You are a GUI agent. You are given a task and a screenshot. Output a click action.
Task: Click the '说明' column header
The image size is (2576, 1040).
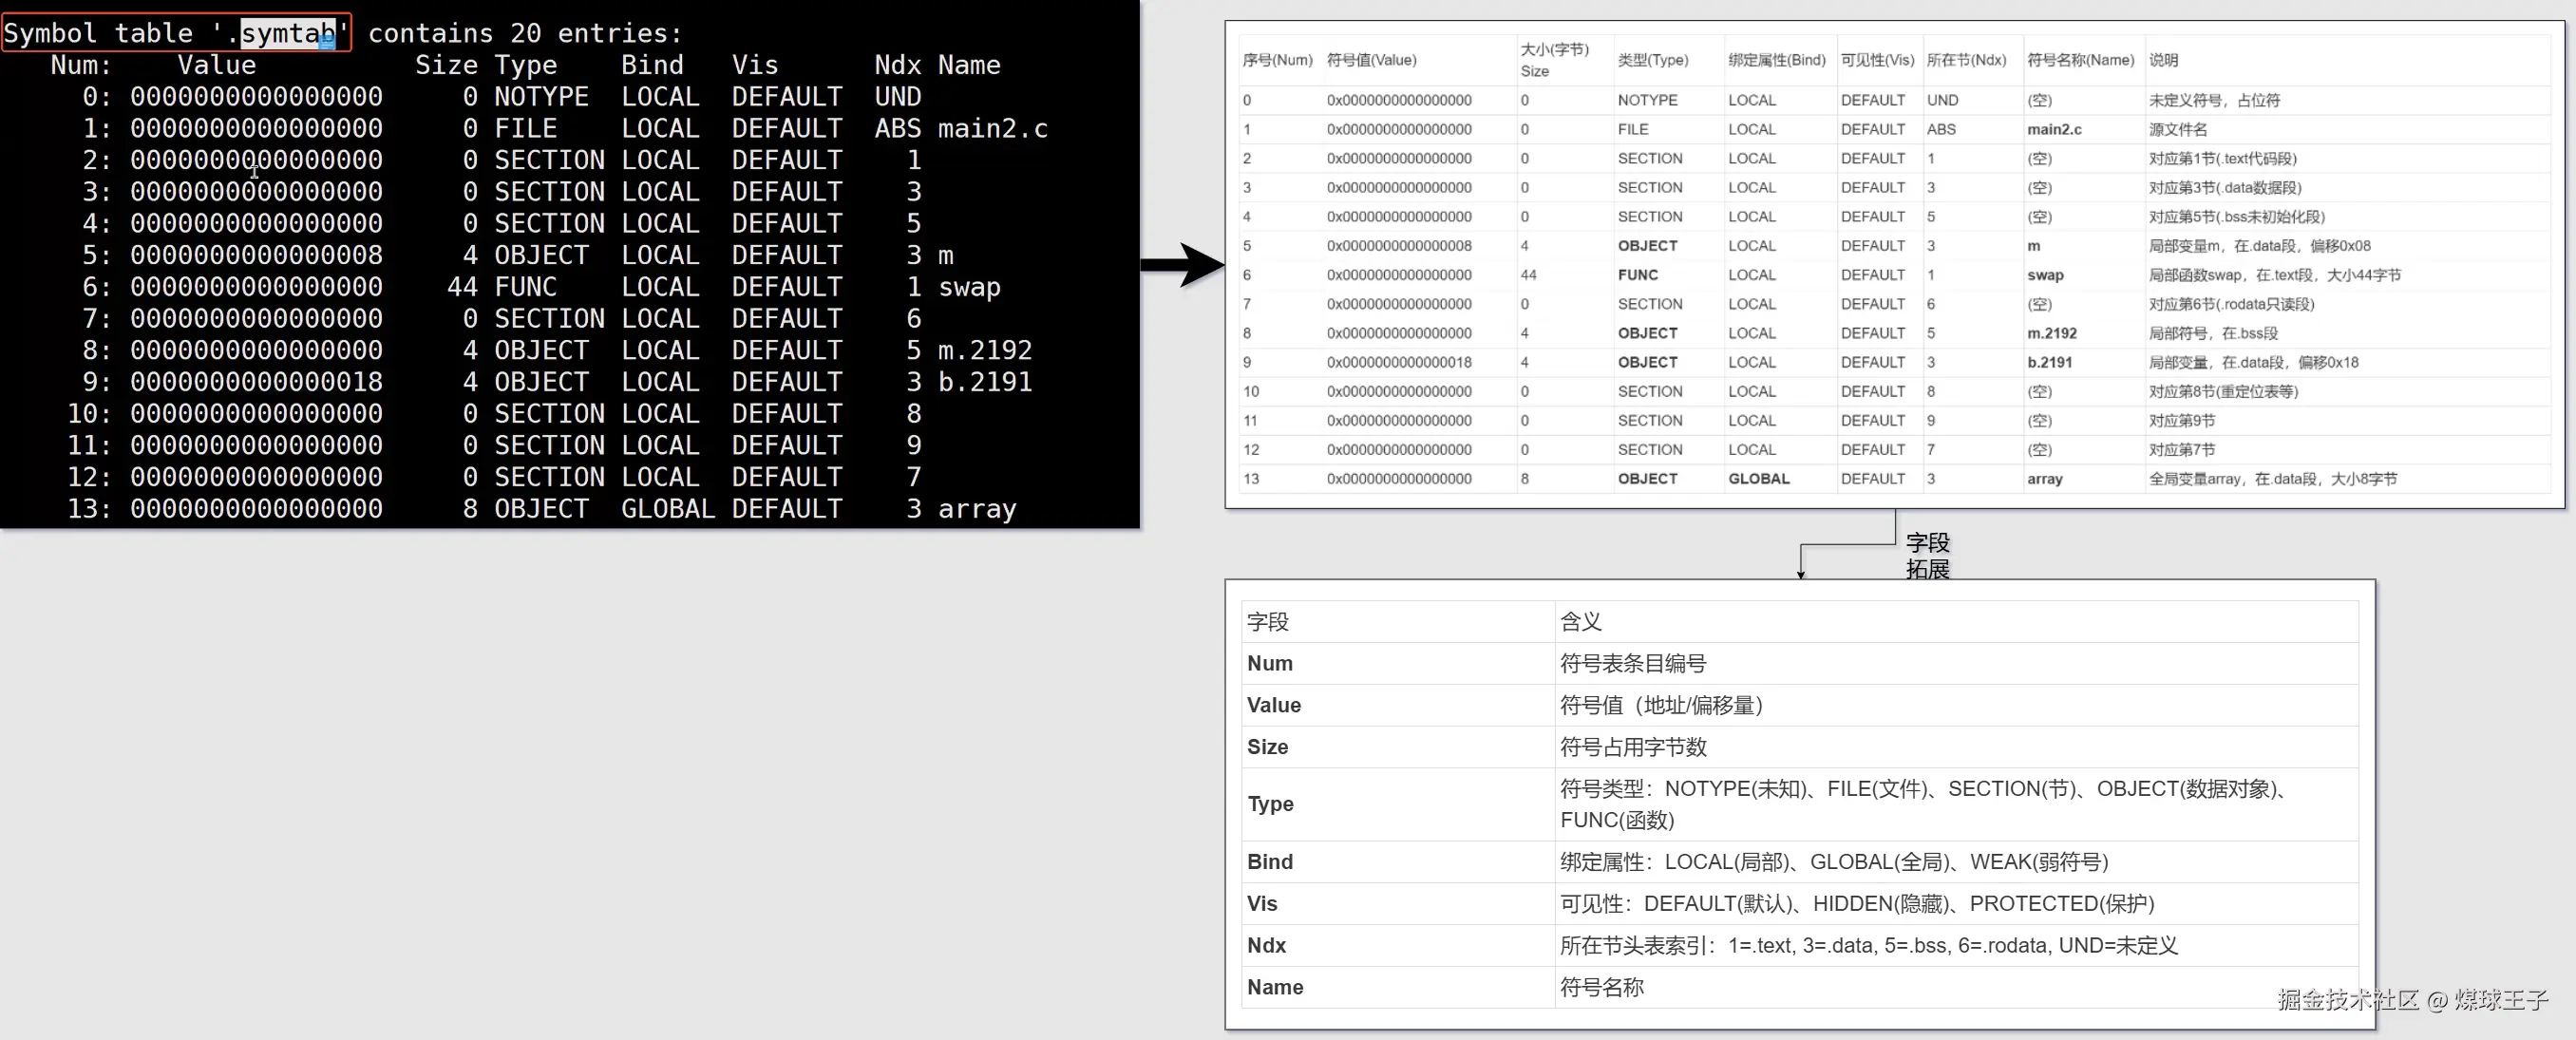[x=2163, y=60]
